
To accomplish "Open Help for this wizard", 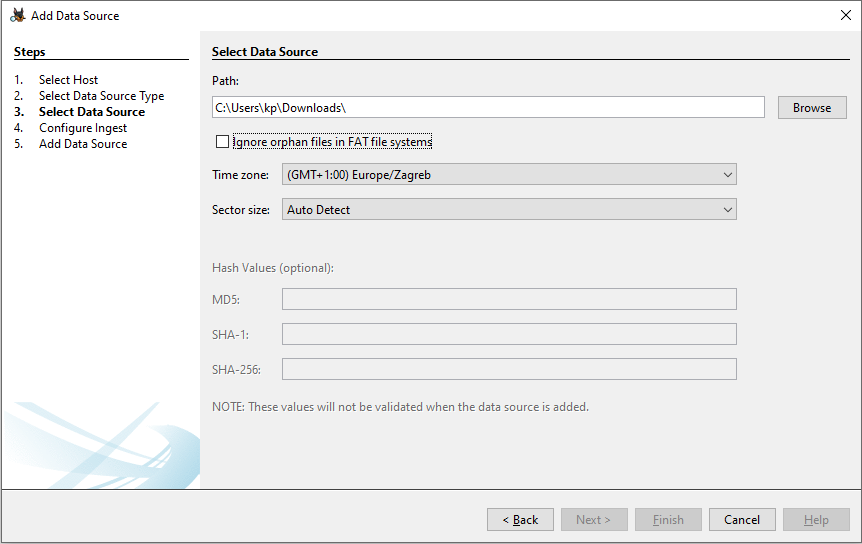I will pos(816,520).
